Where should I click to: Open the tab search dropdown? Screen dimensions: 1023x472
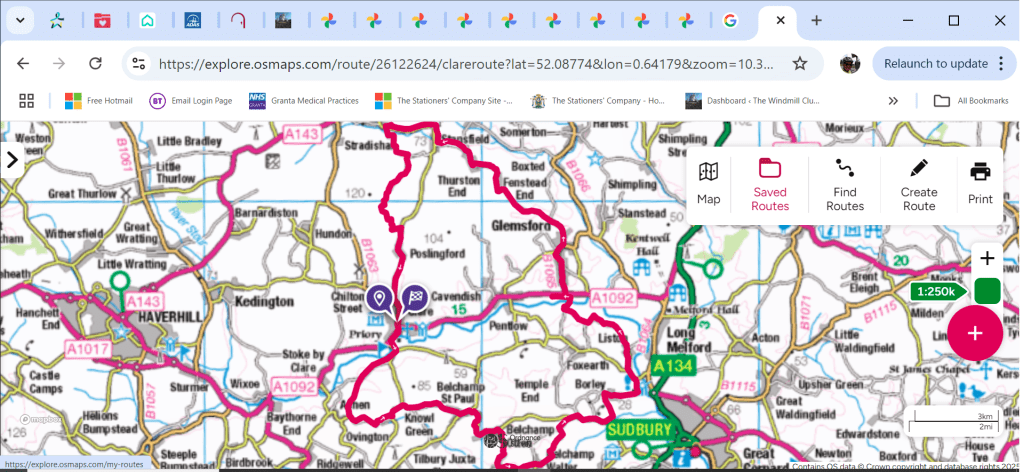(x=20, y=20)
